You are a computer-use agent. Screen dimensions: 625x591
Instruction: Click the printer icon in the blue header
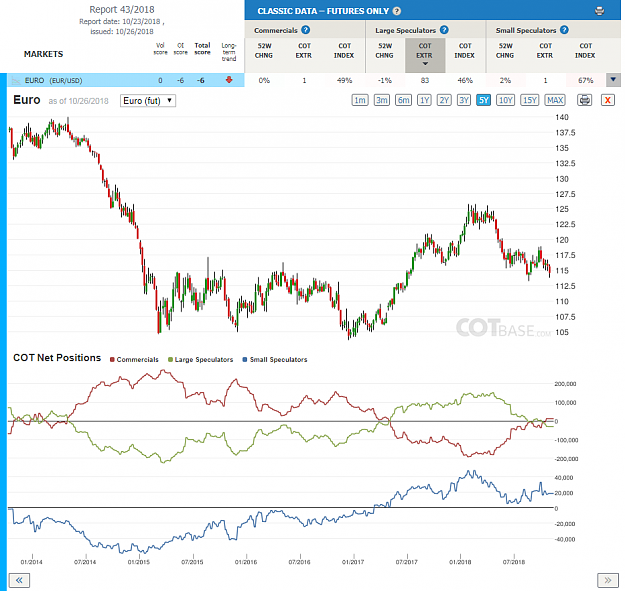pos(599,11)
